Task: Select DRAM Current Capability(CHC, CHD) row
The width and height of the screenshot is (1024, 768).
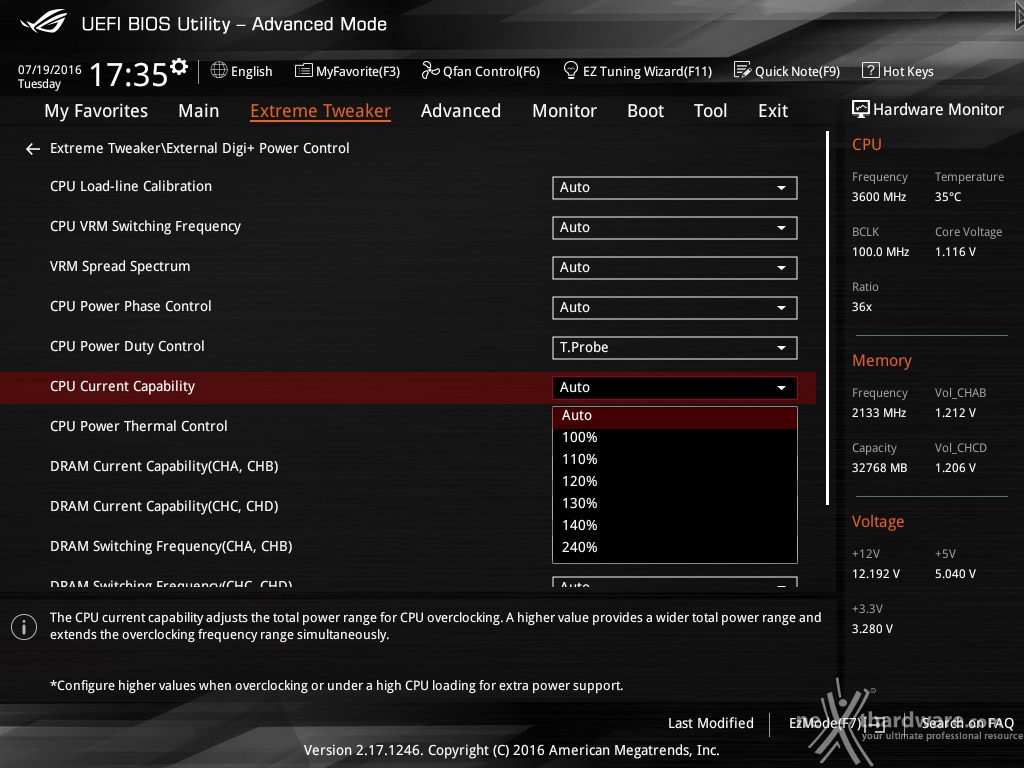Action: coord(164,506)
